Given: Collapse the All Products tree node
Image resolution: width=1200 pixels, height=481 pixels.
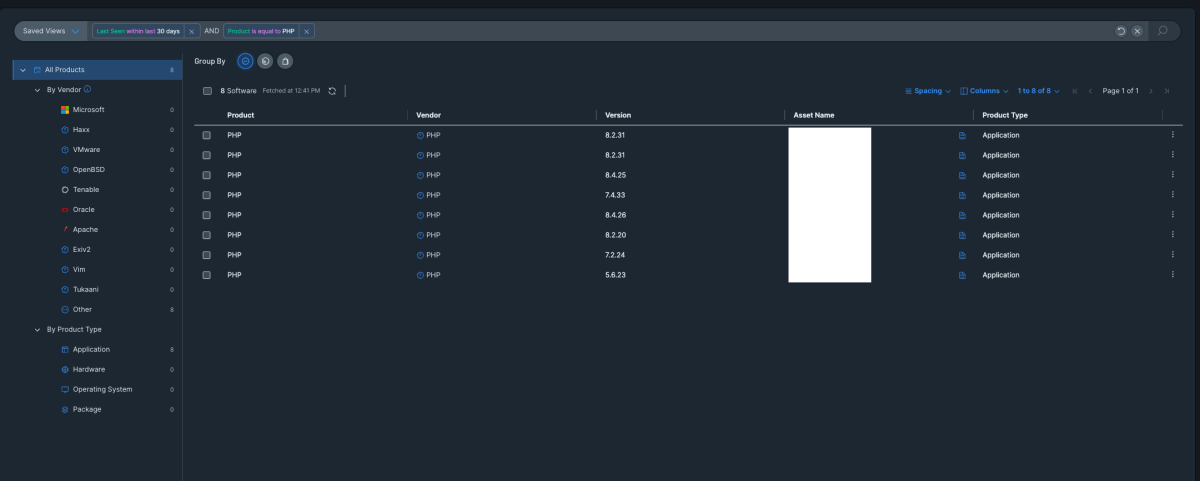Looking at the screenshot, I should pyautogui.click(x=23, y=70).
